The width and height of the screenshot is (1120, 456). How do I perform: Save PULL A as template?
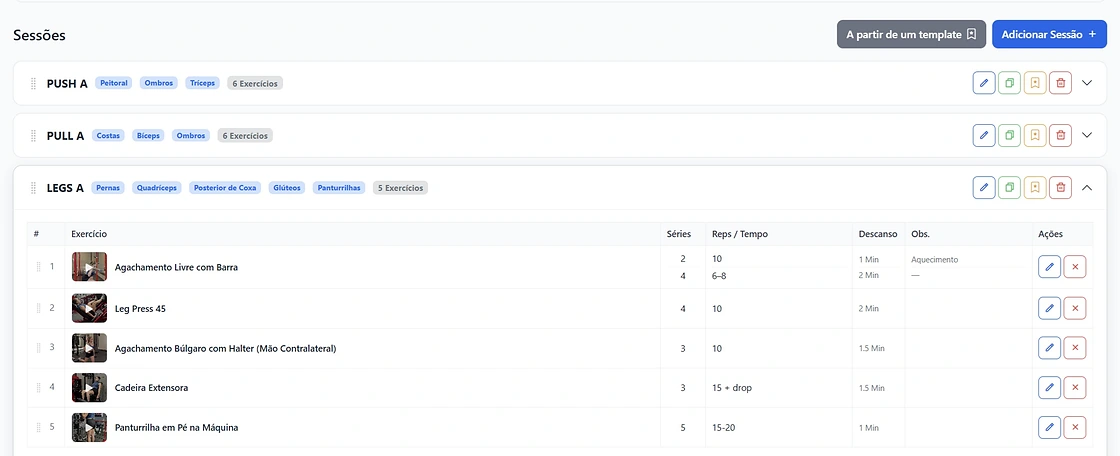pyautogui.click(x=1035, y=135)
